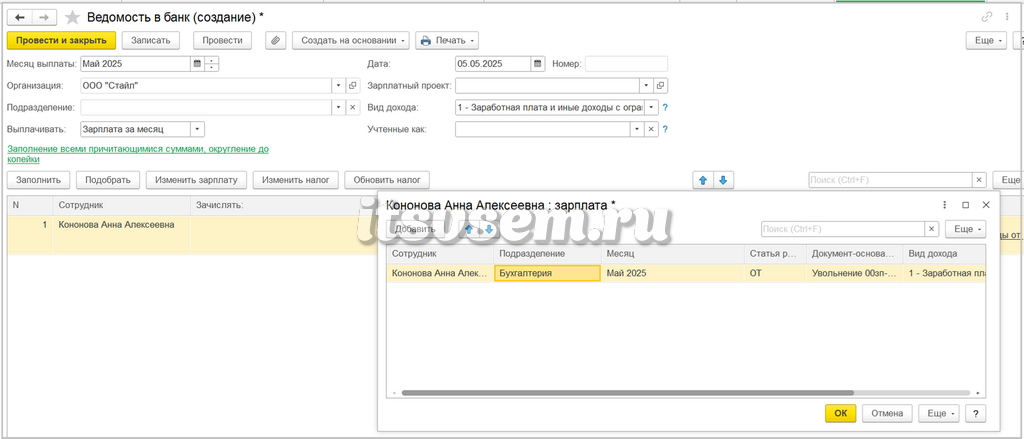Open the Выплачивать dropdown list
The image size is (1024, 439).
coord(199,129)
